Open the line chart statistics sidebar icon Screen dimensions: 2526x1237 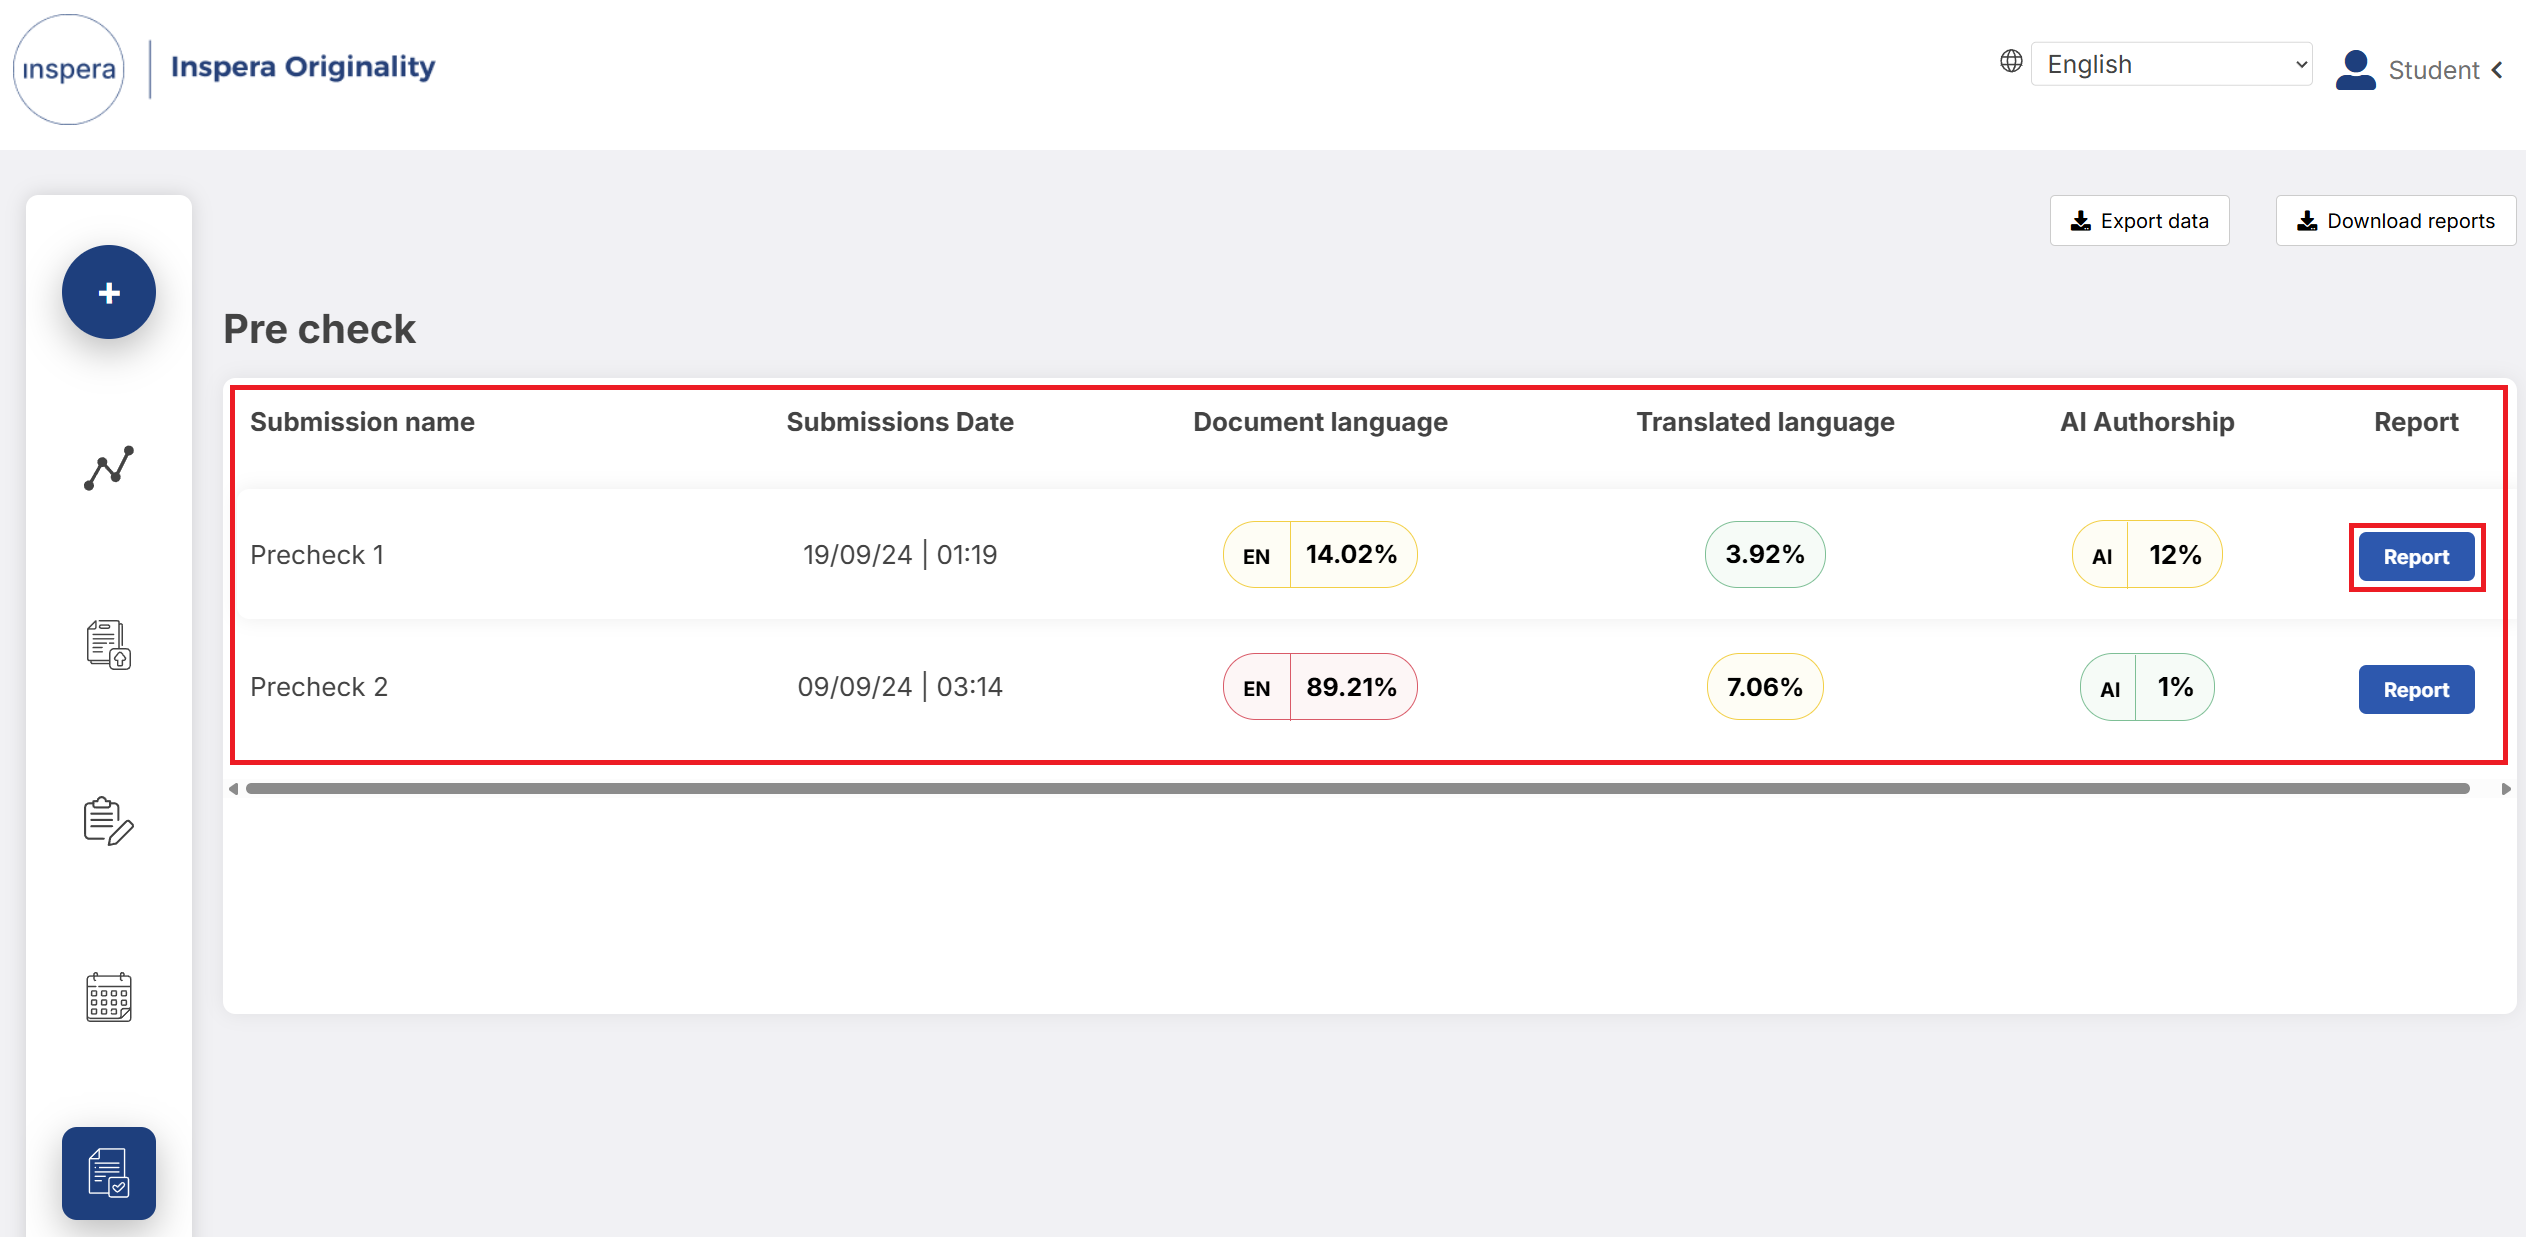109,468
